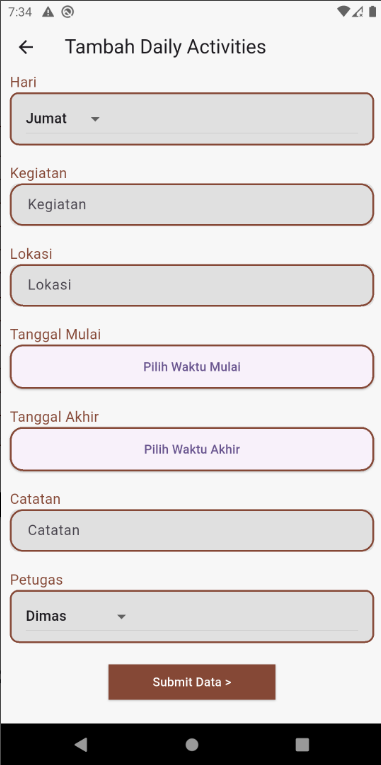Tap the cellular signal status icon
This screenshot has height=765, width=381.
coord(358,12)
